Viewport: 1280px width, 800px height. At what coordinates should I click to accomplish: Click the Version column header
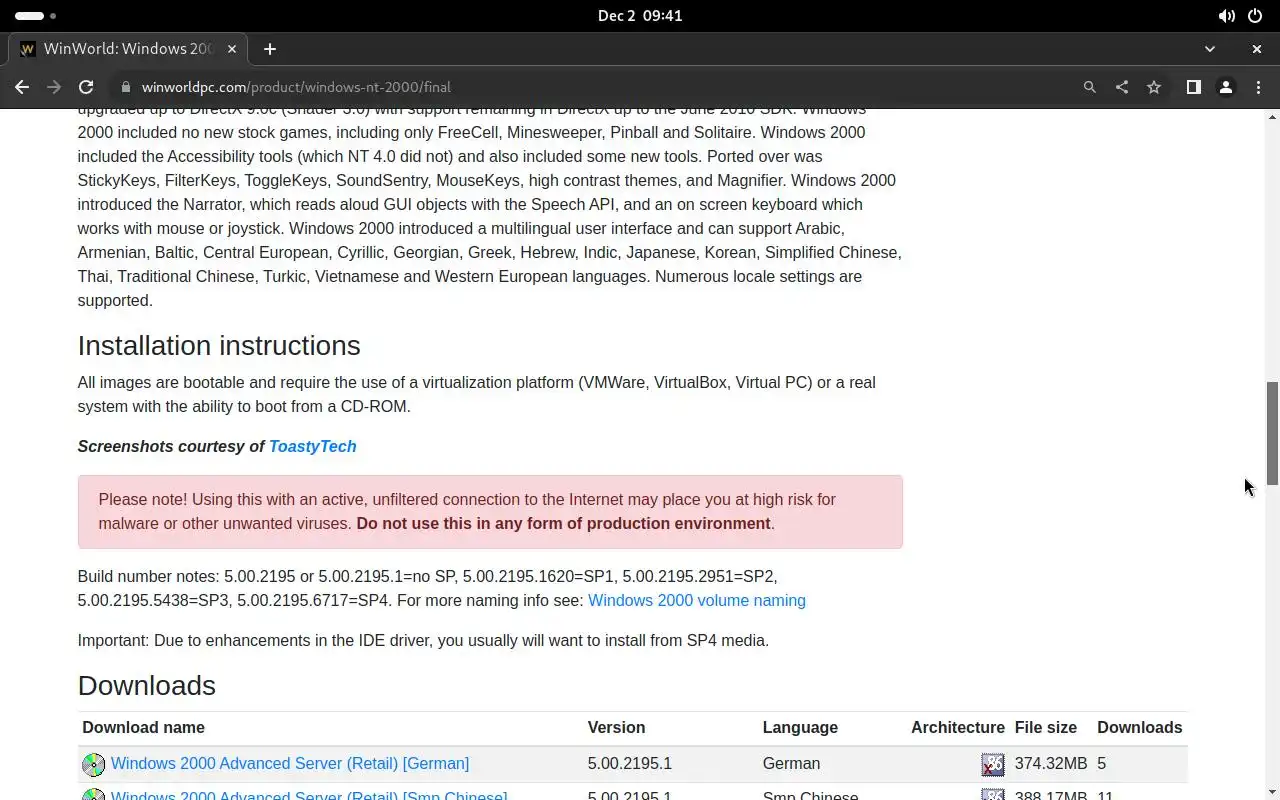pyautogui.click(x=616, y=727)
